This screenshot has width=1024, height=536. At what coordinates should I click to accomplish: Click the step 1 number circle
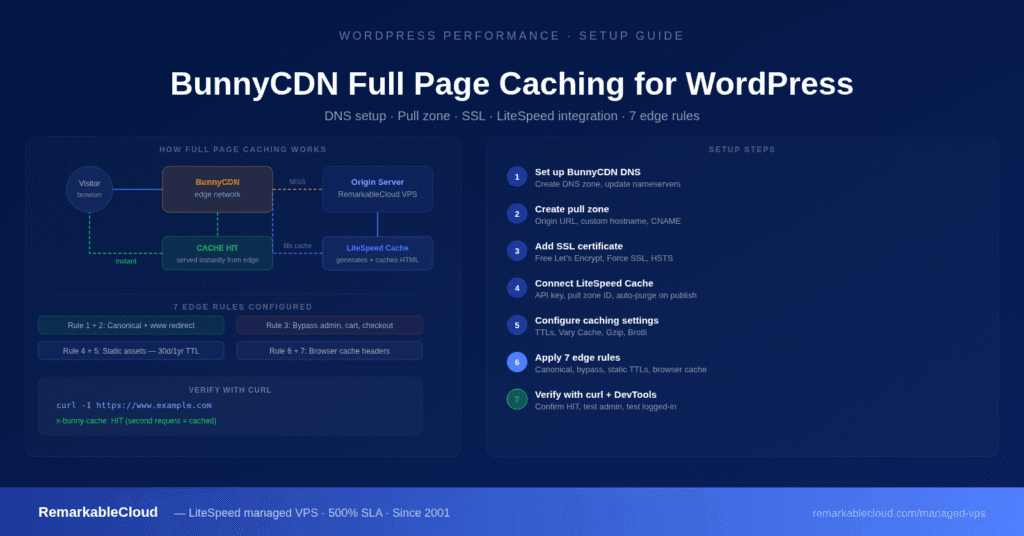pos(517,177)
